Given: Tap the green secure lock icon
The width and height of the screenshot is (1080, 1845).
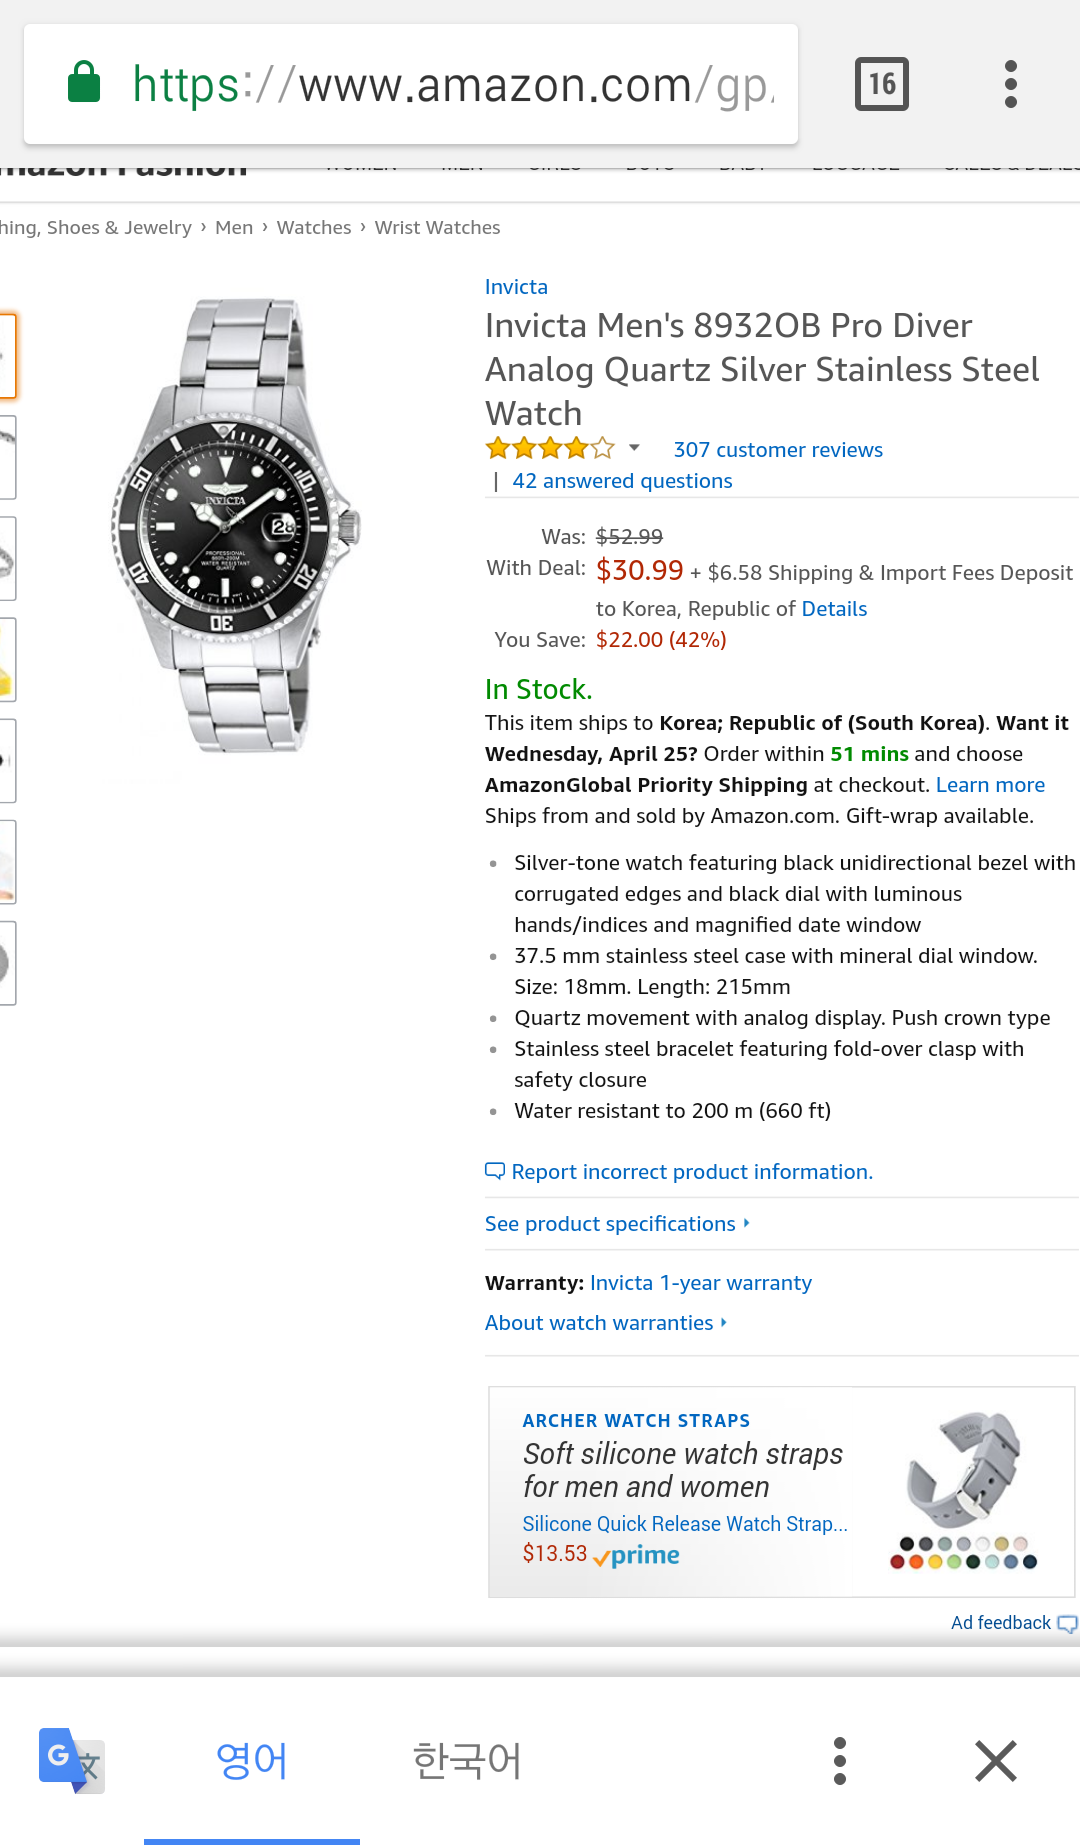Looking at the screenshot, I should (x=84, y=83).
